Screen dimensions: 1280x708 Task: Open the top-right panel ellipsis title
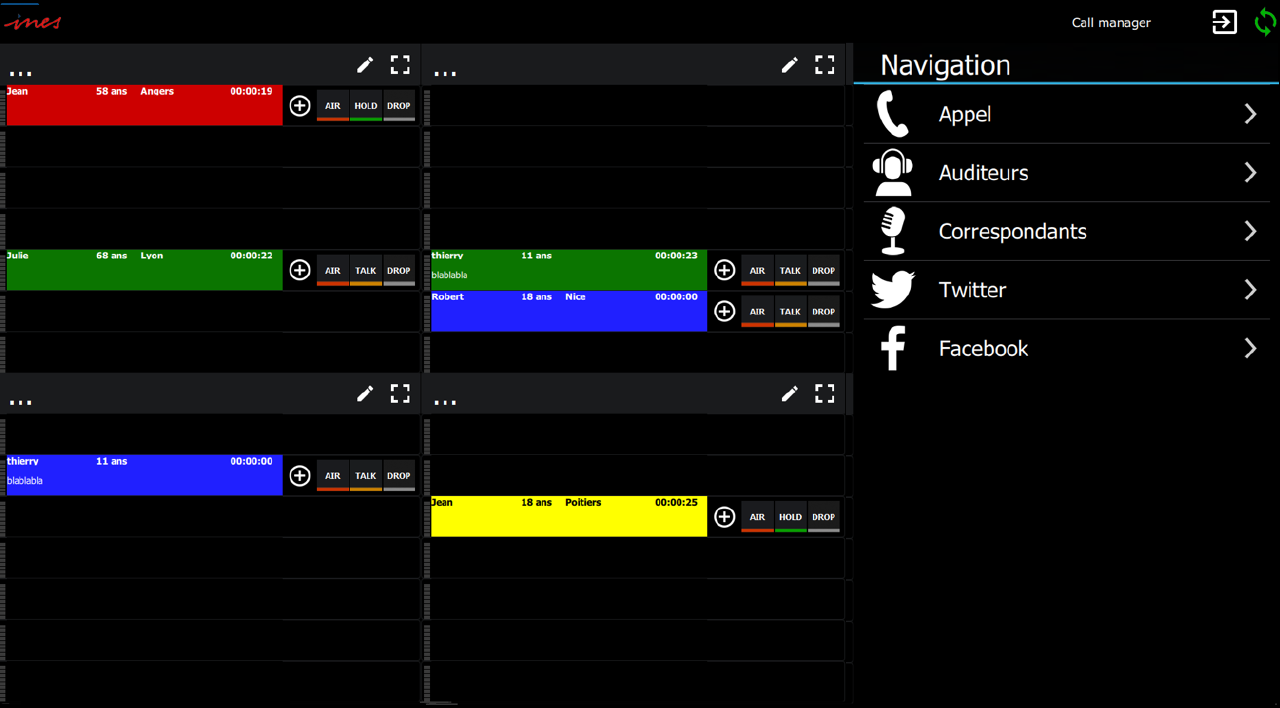[445, 73]
